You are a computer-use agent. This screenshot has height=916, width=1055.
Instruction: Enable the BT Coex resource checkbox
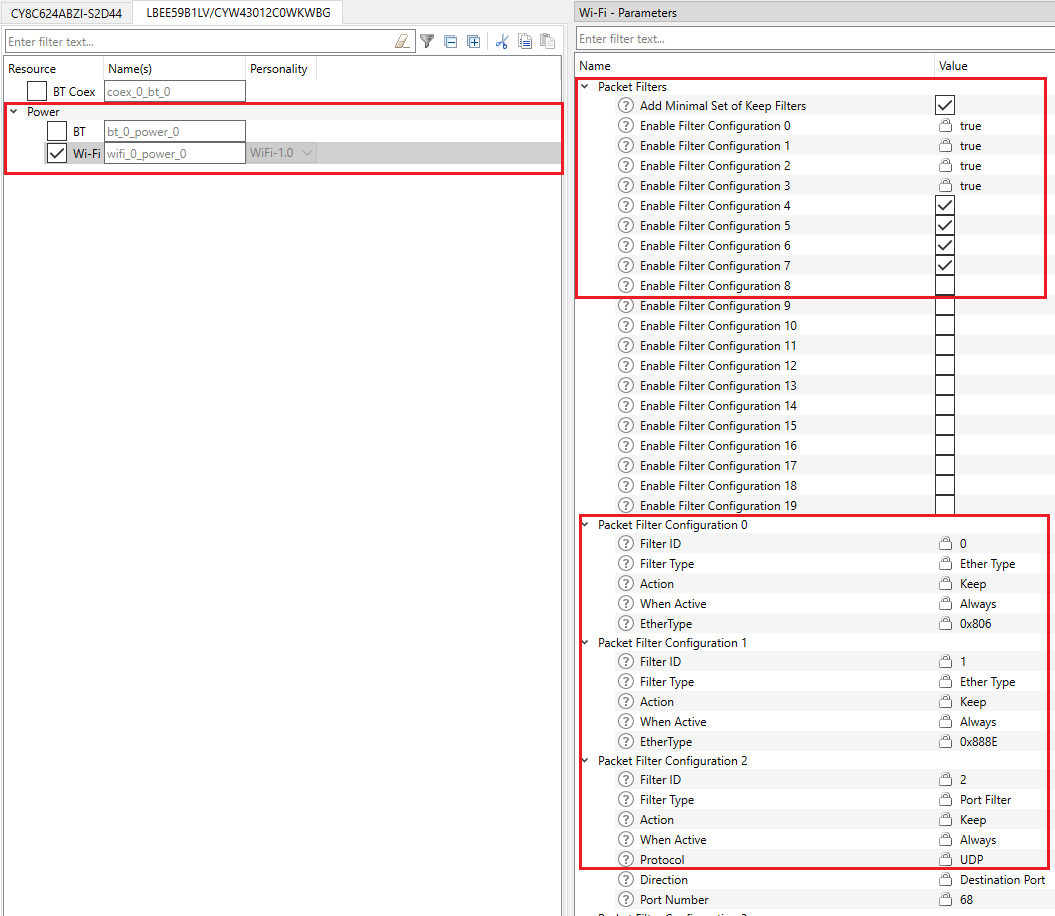pos(37,91)
